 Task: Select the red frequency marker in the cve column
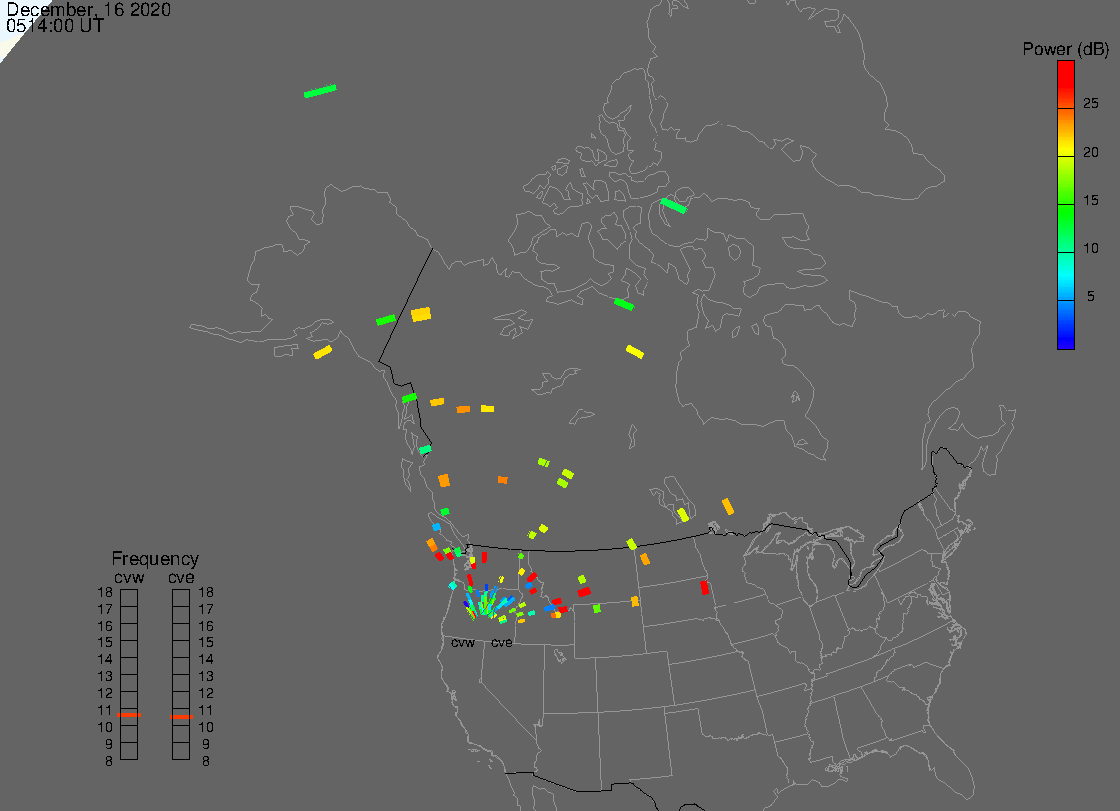tap(181, 717)
